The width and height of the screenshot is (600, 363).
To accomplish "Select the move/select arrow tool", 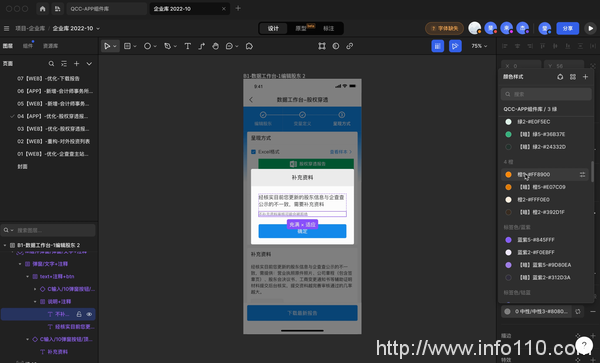I will pos(107,46).
